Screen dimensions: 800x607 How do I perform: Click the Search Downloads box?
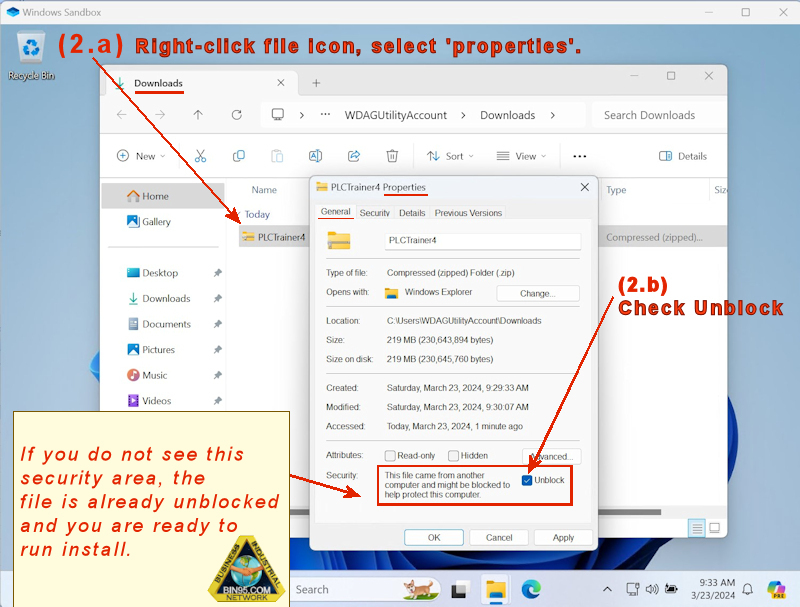[659, 115]
